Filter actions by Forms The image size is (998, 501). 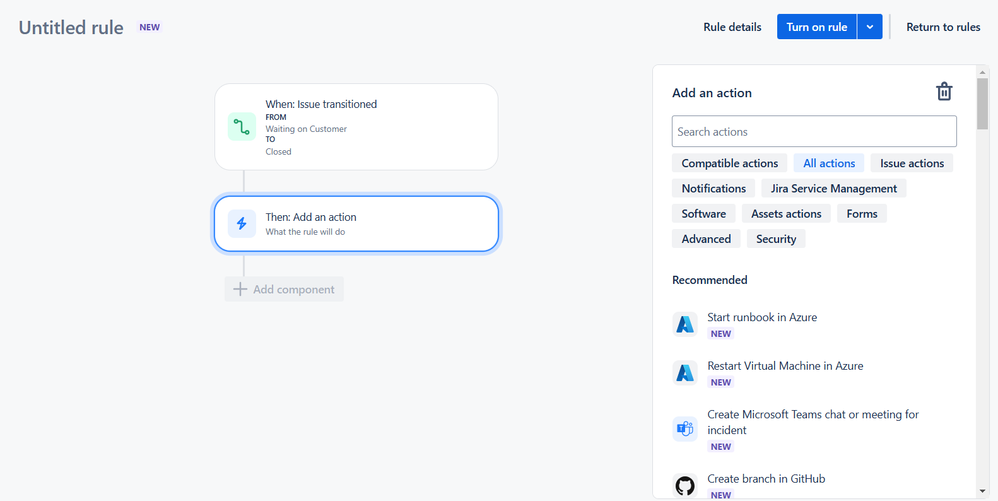click(862, 214)
